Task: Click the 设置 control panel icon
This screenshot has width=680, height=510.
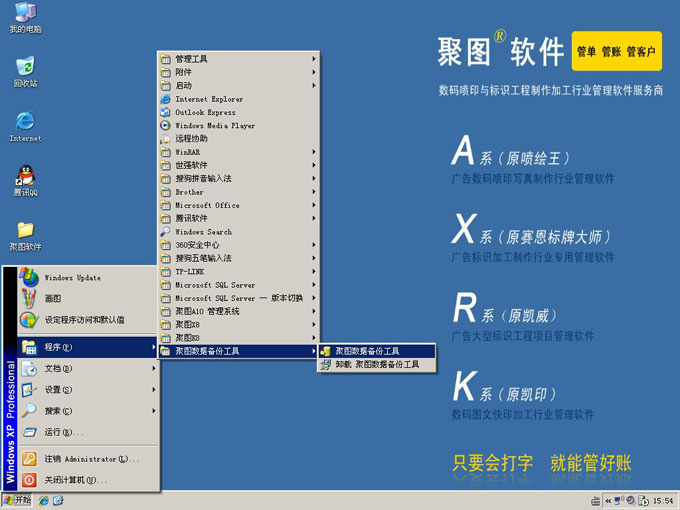Action: point(29,390)
